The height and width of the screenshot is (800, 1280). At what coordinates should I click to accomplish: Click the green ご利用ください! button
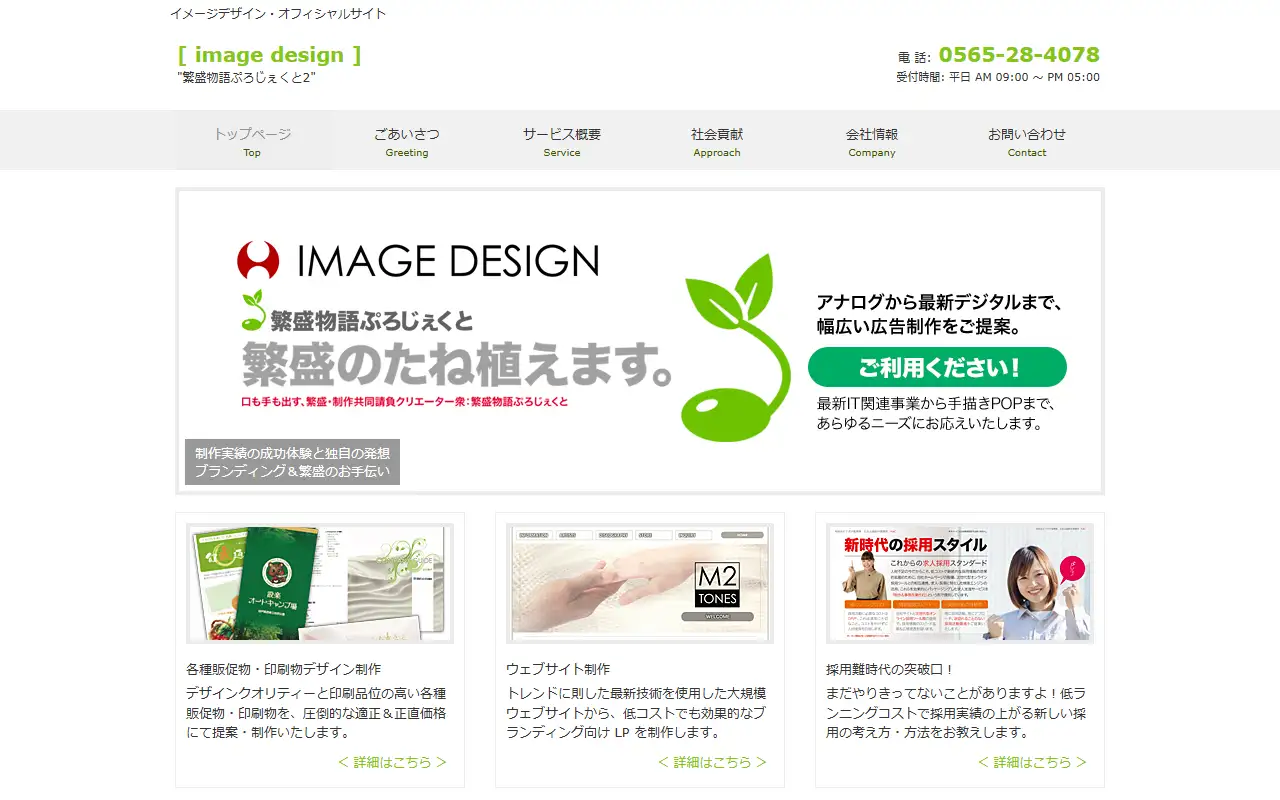pos(937,367)
